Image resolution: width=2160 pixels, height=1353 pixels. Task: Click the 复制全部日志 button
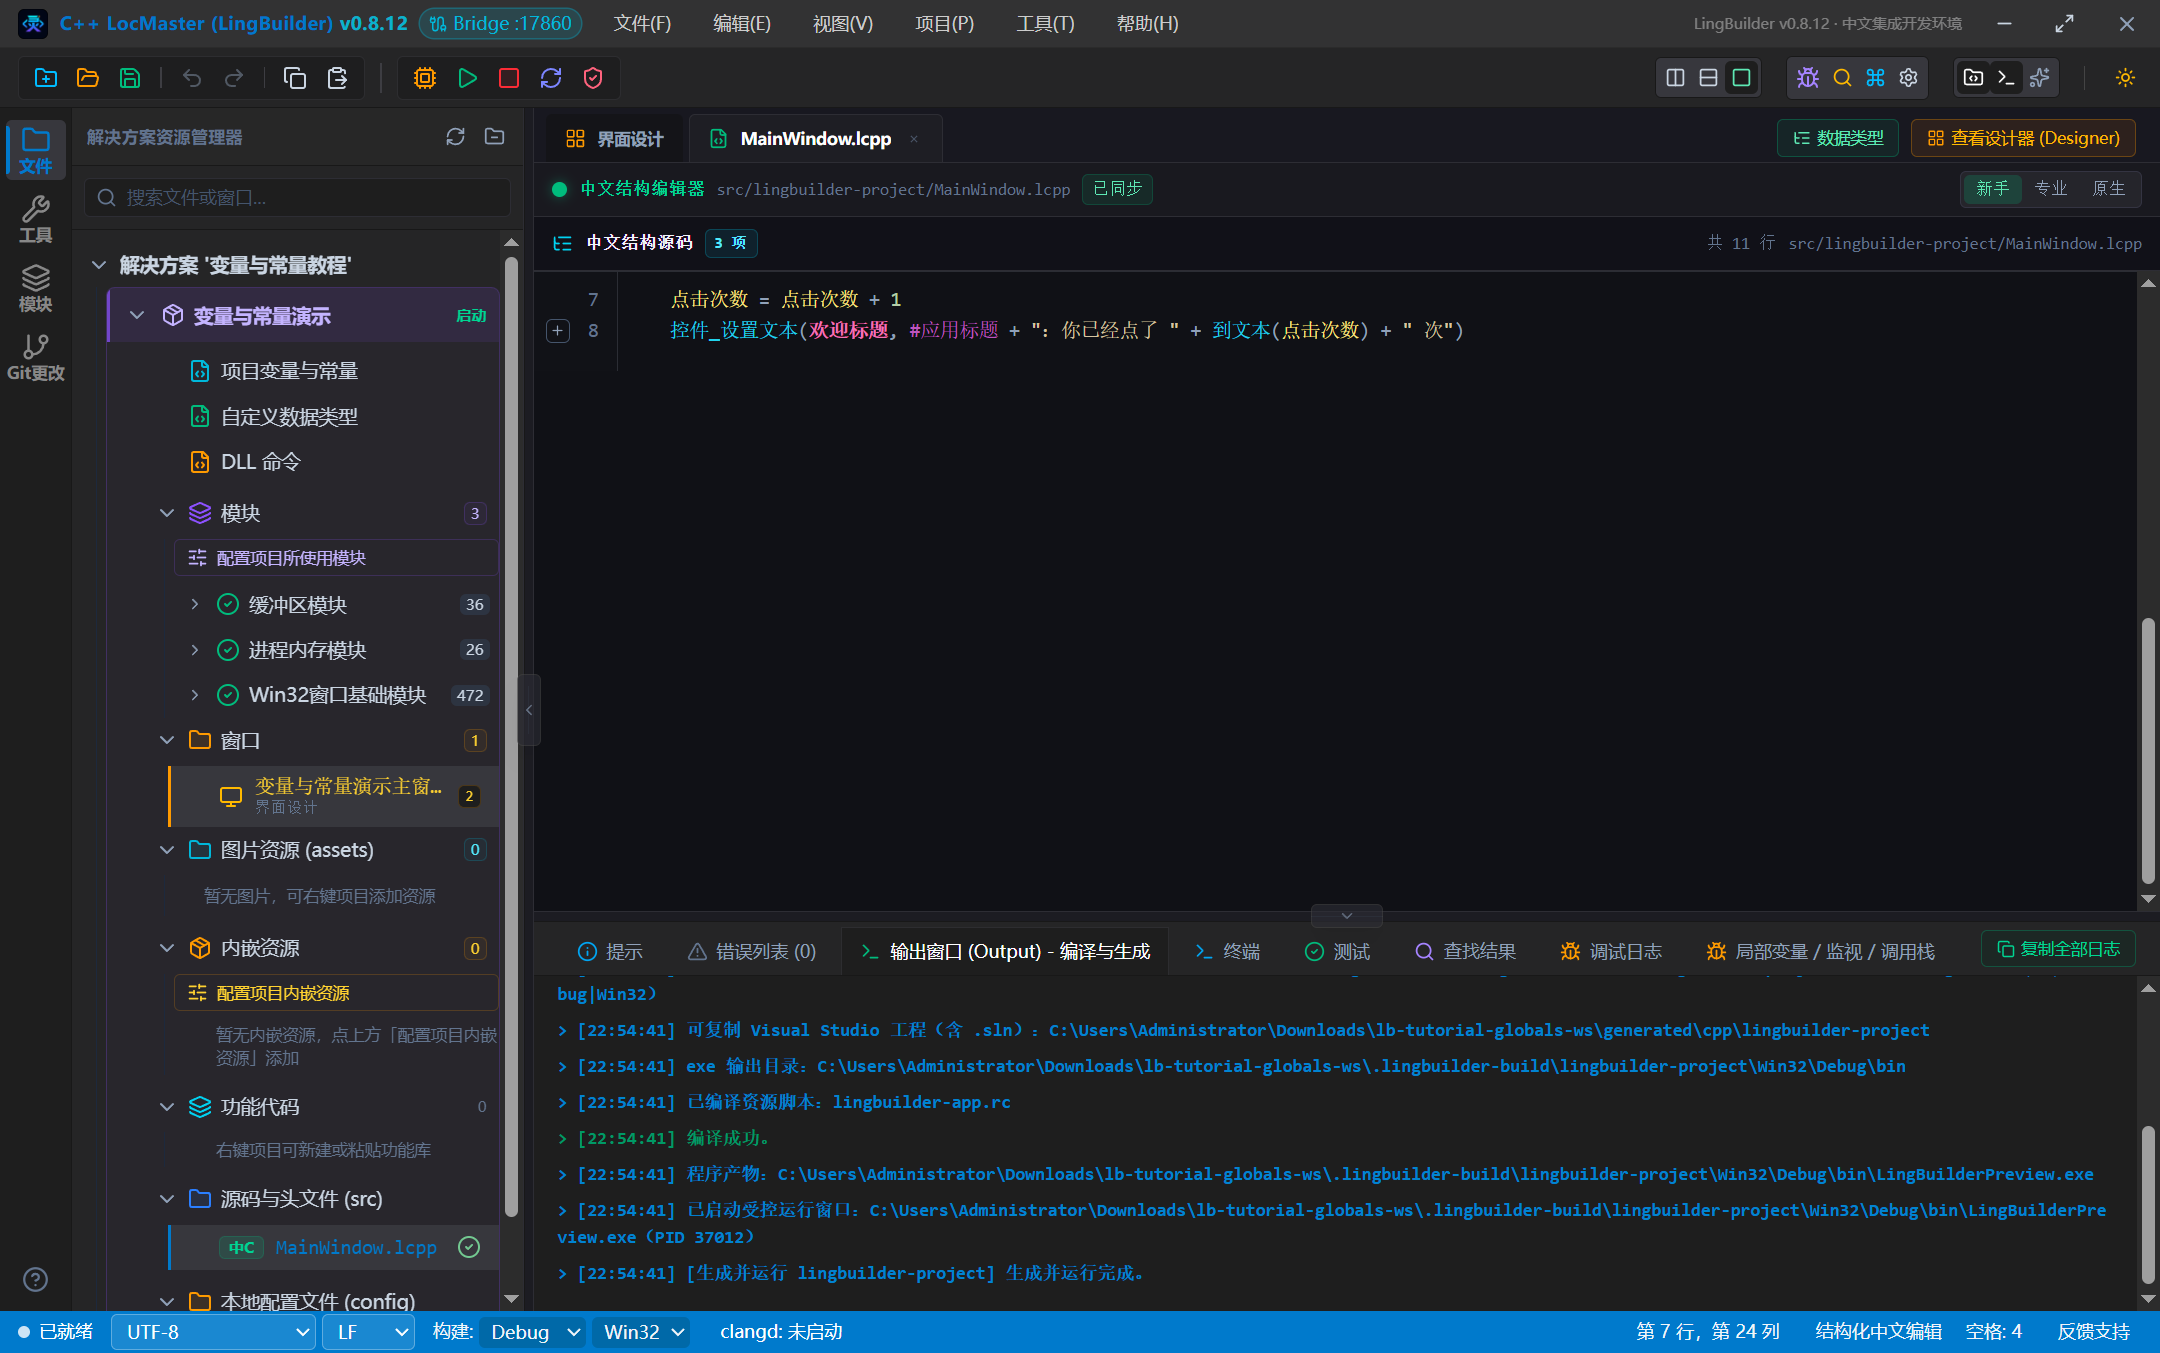(x=2058, y=949)
